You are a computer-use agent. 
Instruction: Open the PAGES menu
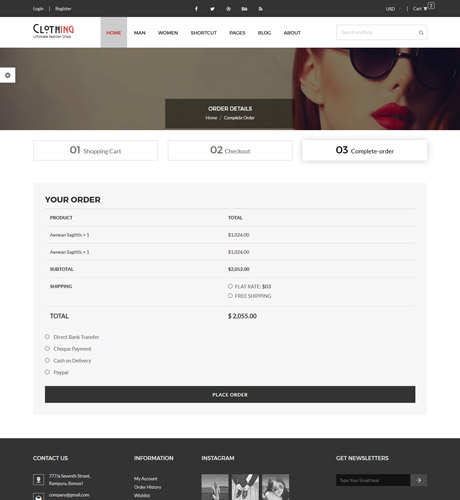(237, 33)
